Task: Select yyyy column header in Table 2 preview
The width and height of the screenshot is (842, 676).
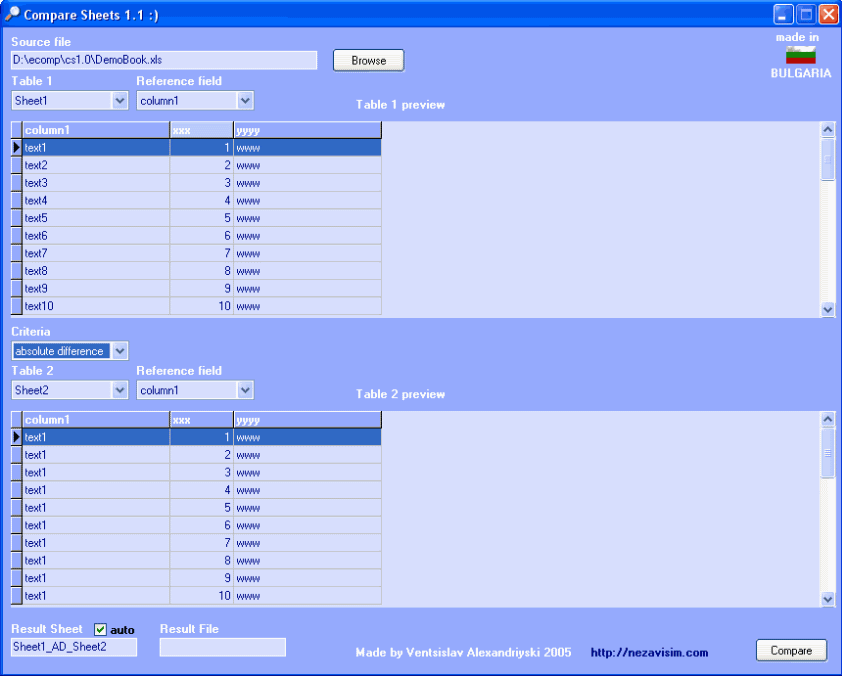Action: tap(308, 420)
